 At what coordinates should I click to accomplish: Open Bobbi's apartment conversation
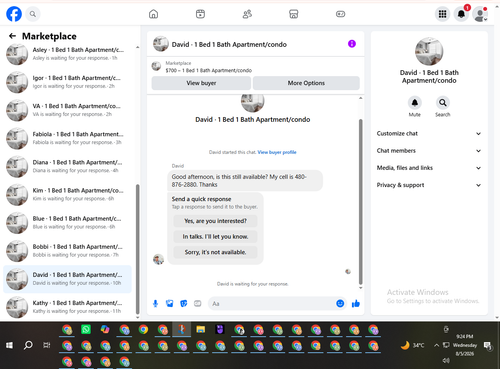[67, 251]
